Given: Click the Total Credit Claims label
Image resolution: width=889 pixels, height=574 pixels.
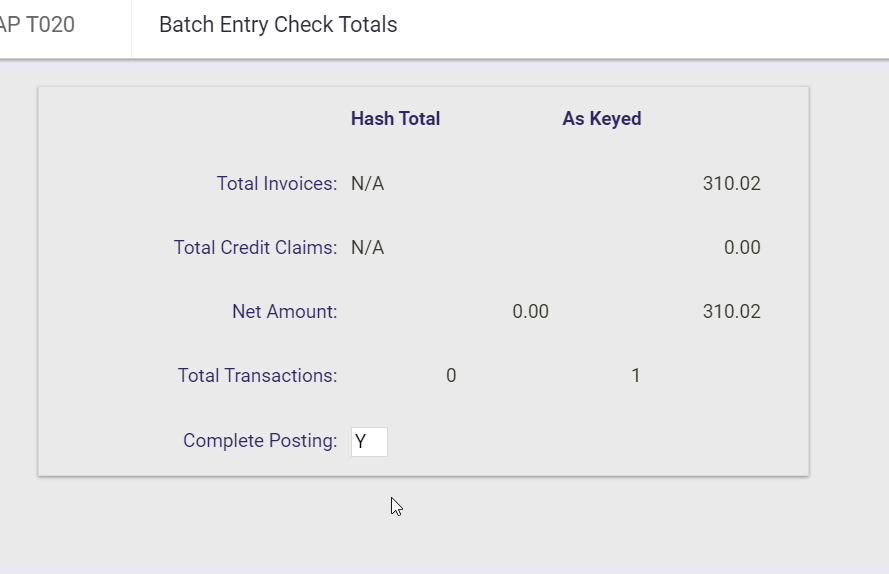Looking at the screenshot, I should [x=255, y=248].
